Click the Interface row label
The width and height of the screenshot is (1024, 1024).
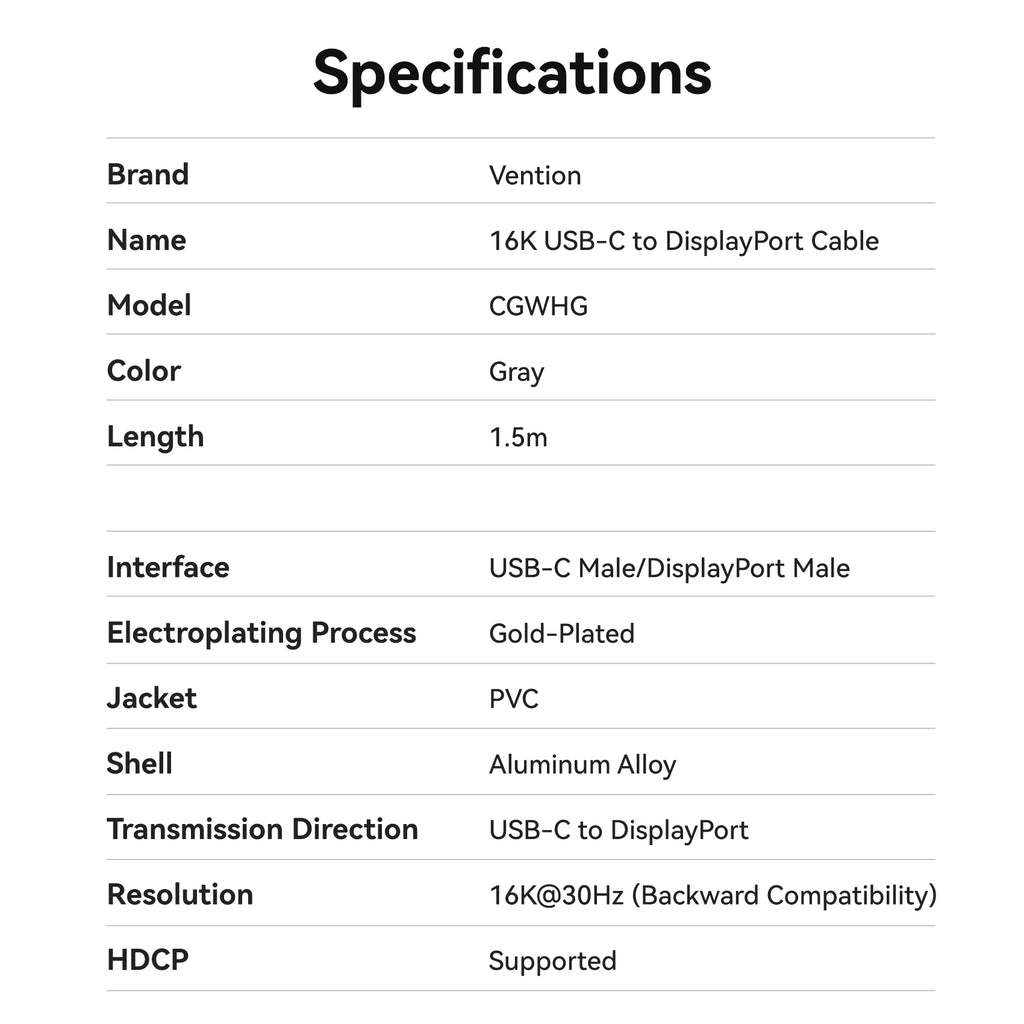[168, 567]
